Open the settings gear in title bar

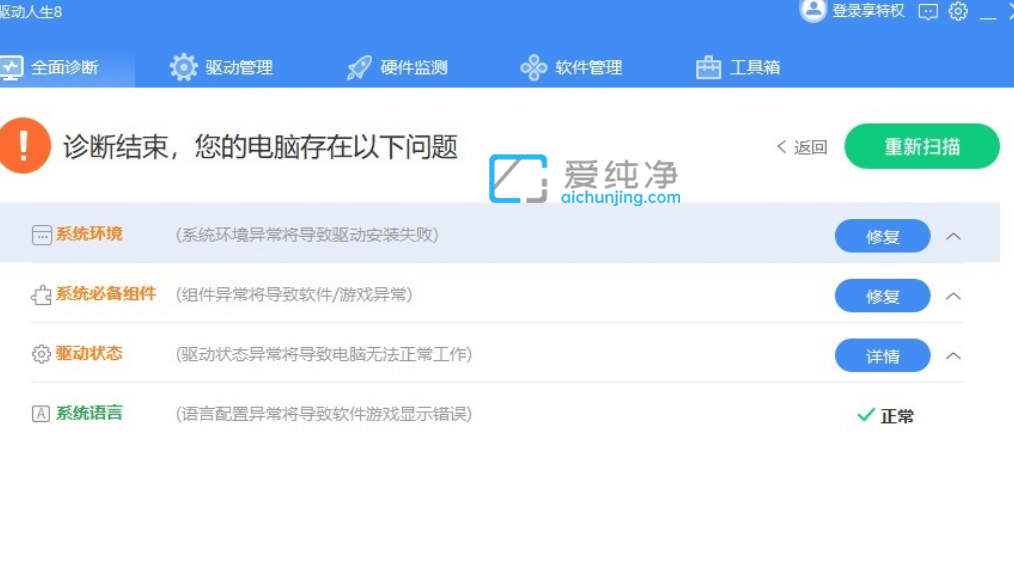958,12
